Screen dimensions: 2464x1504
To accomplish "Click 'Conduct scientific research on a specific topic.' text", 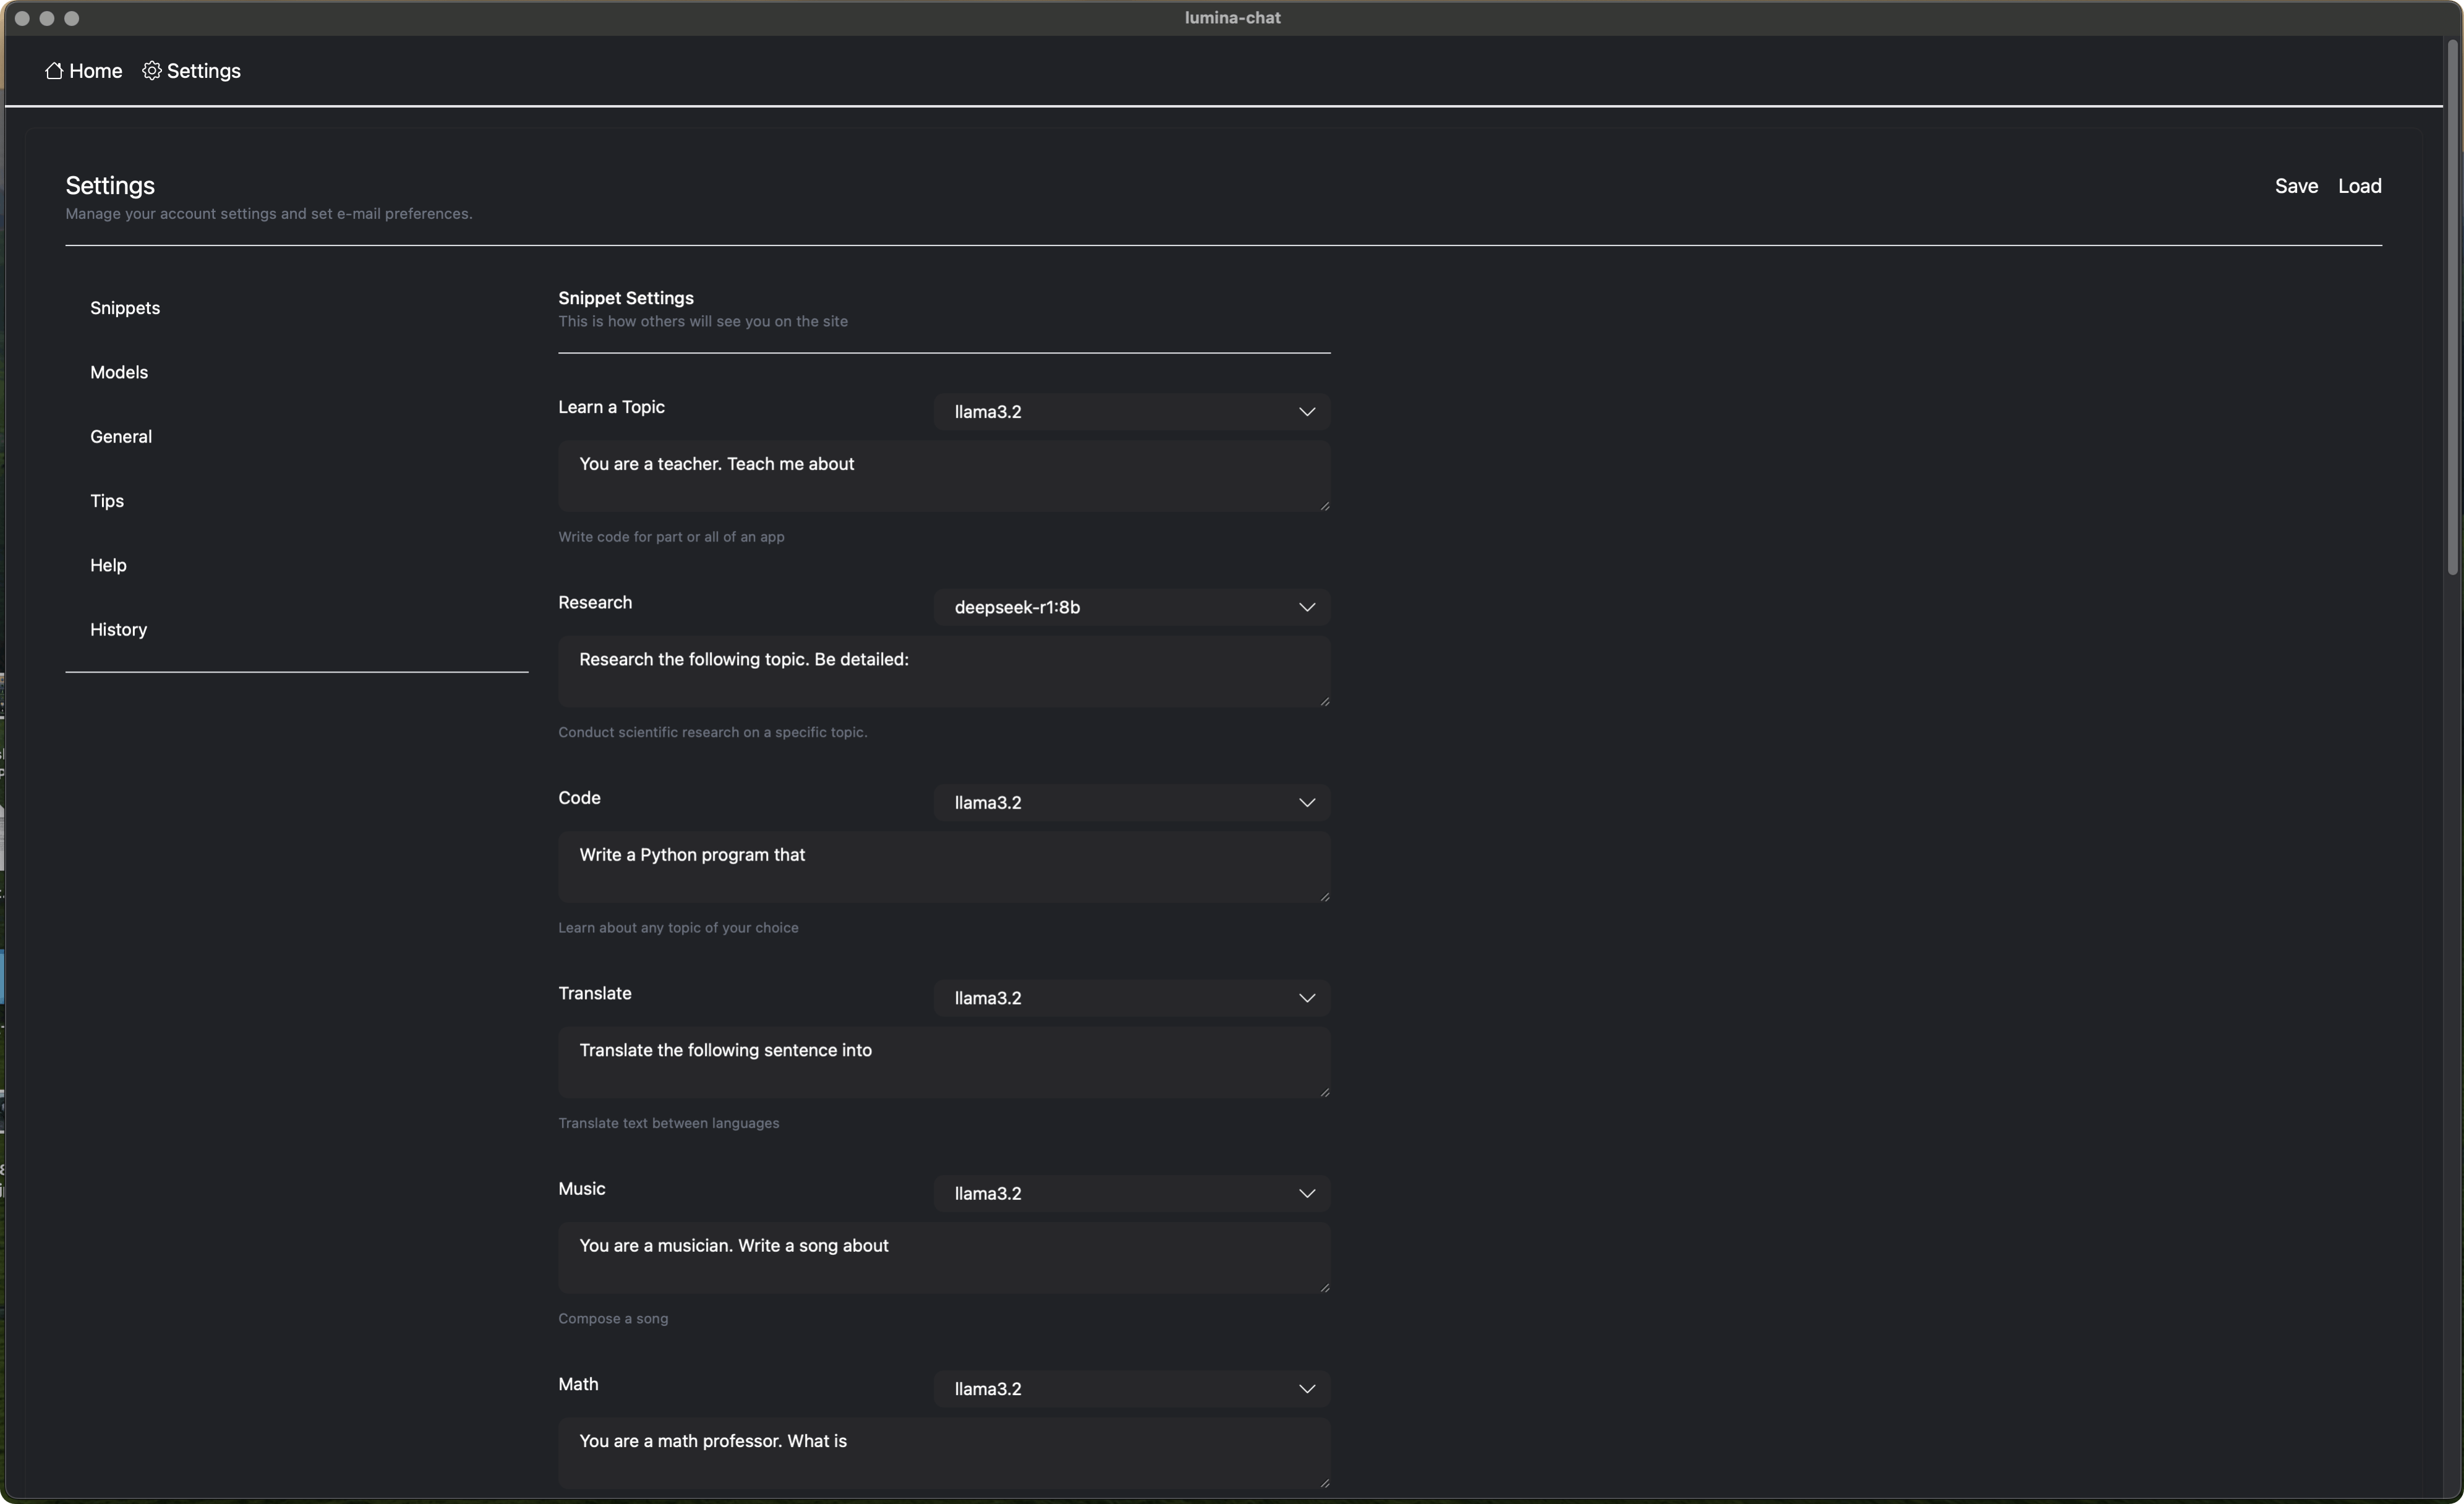I will click(712, 733).
